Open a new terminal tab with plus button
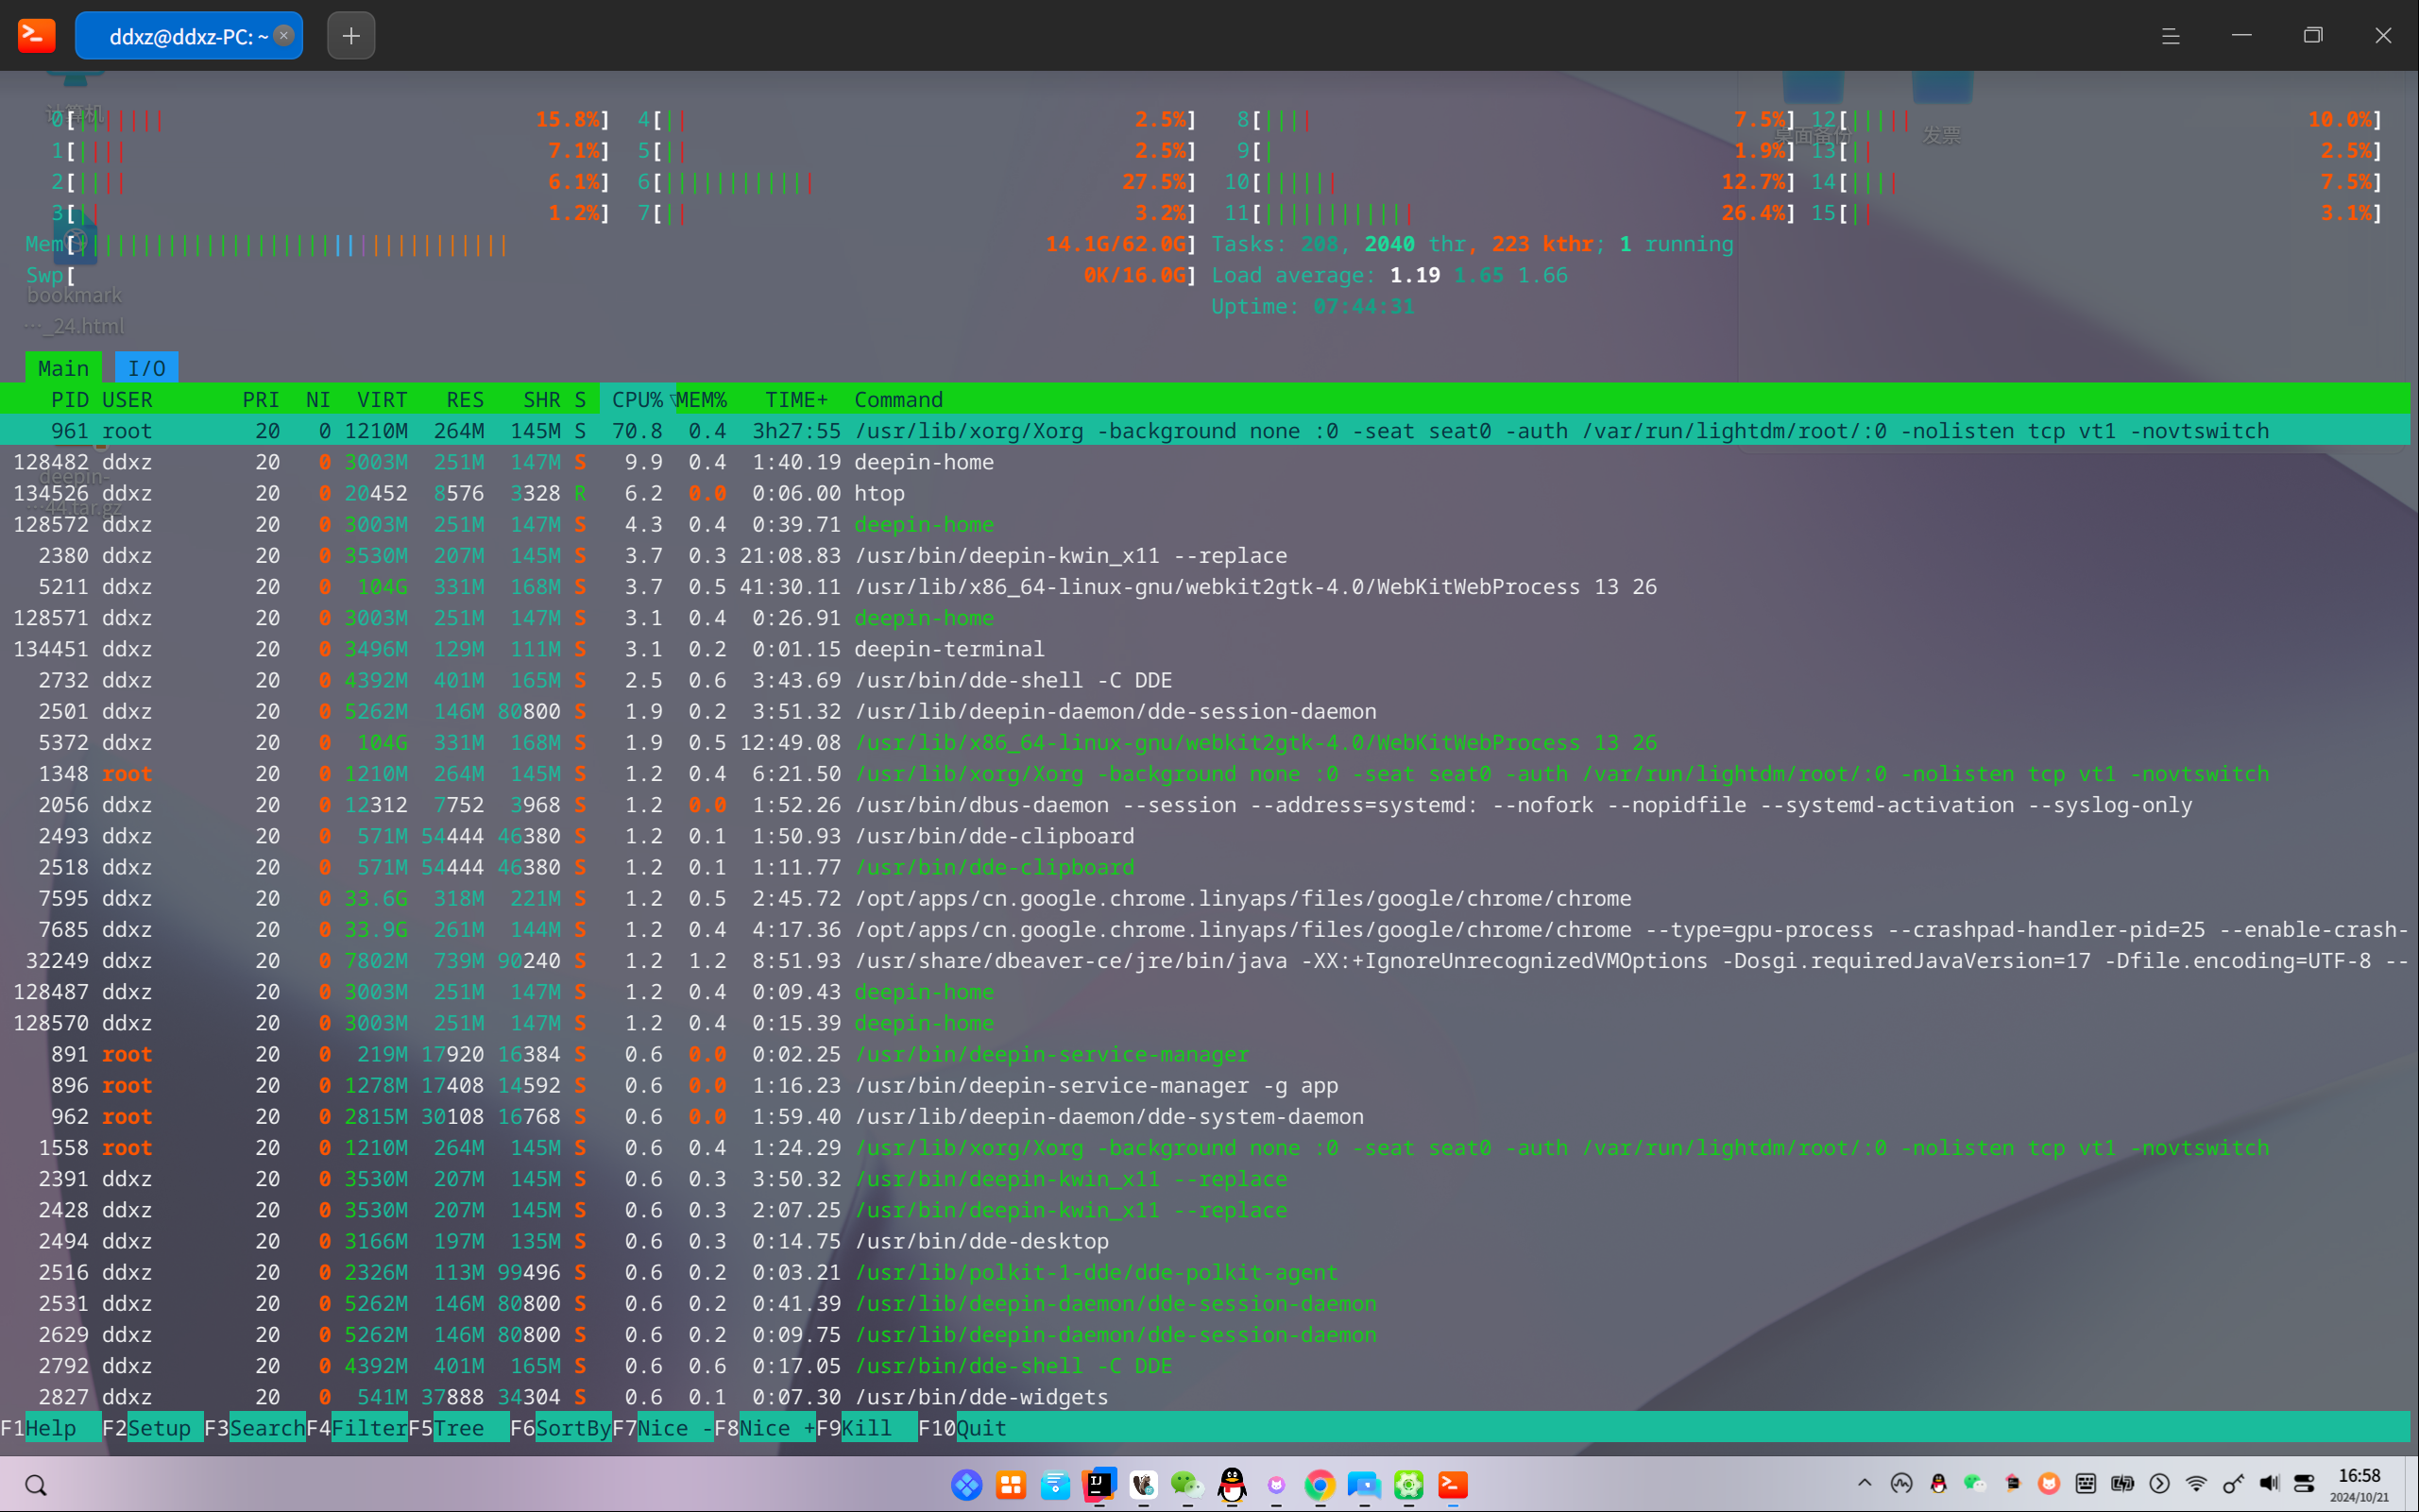The image size is (2419, 1512). pyautogui.click(x=351, y=36)
